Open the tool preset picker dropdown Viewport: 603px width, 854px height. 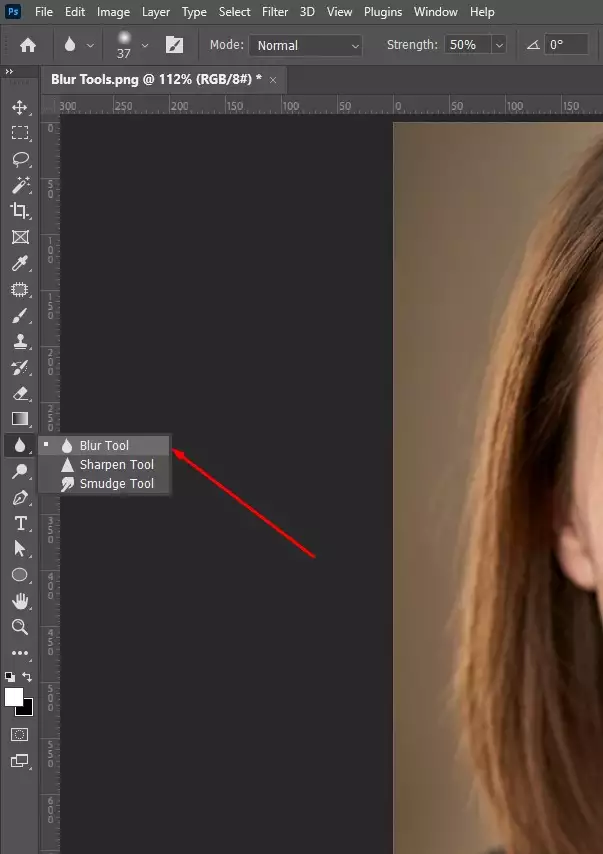[90, 46]
